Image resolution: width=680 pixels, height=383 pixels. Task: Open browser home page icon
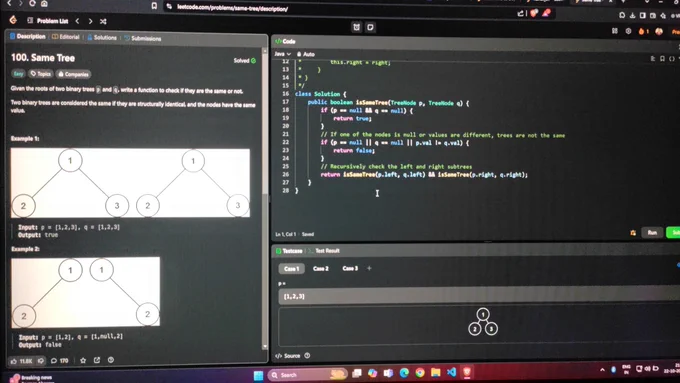[x=44, y=3]
